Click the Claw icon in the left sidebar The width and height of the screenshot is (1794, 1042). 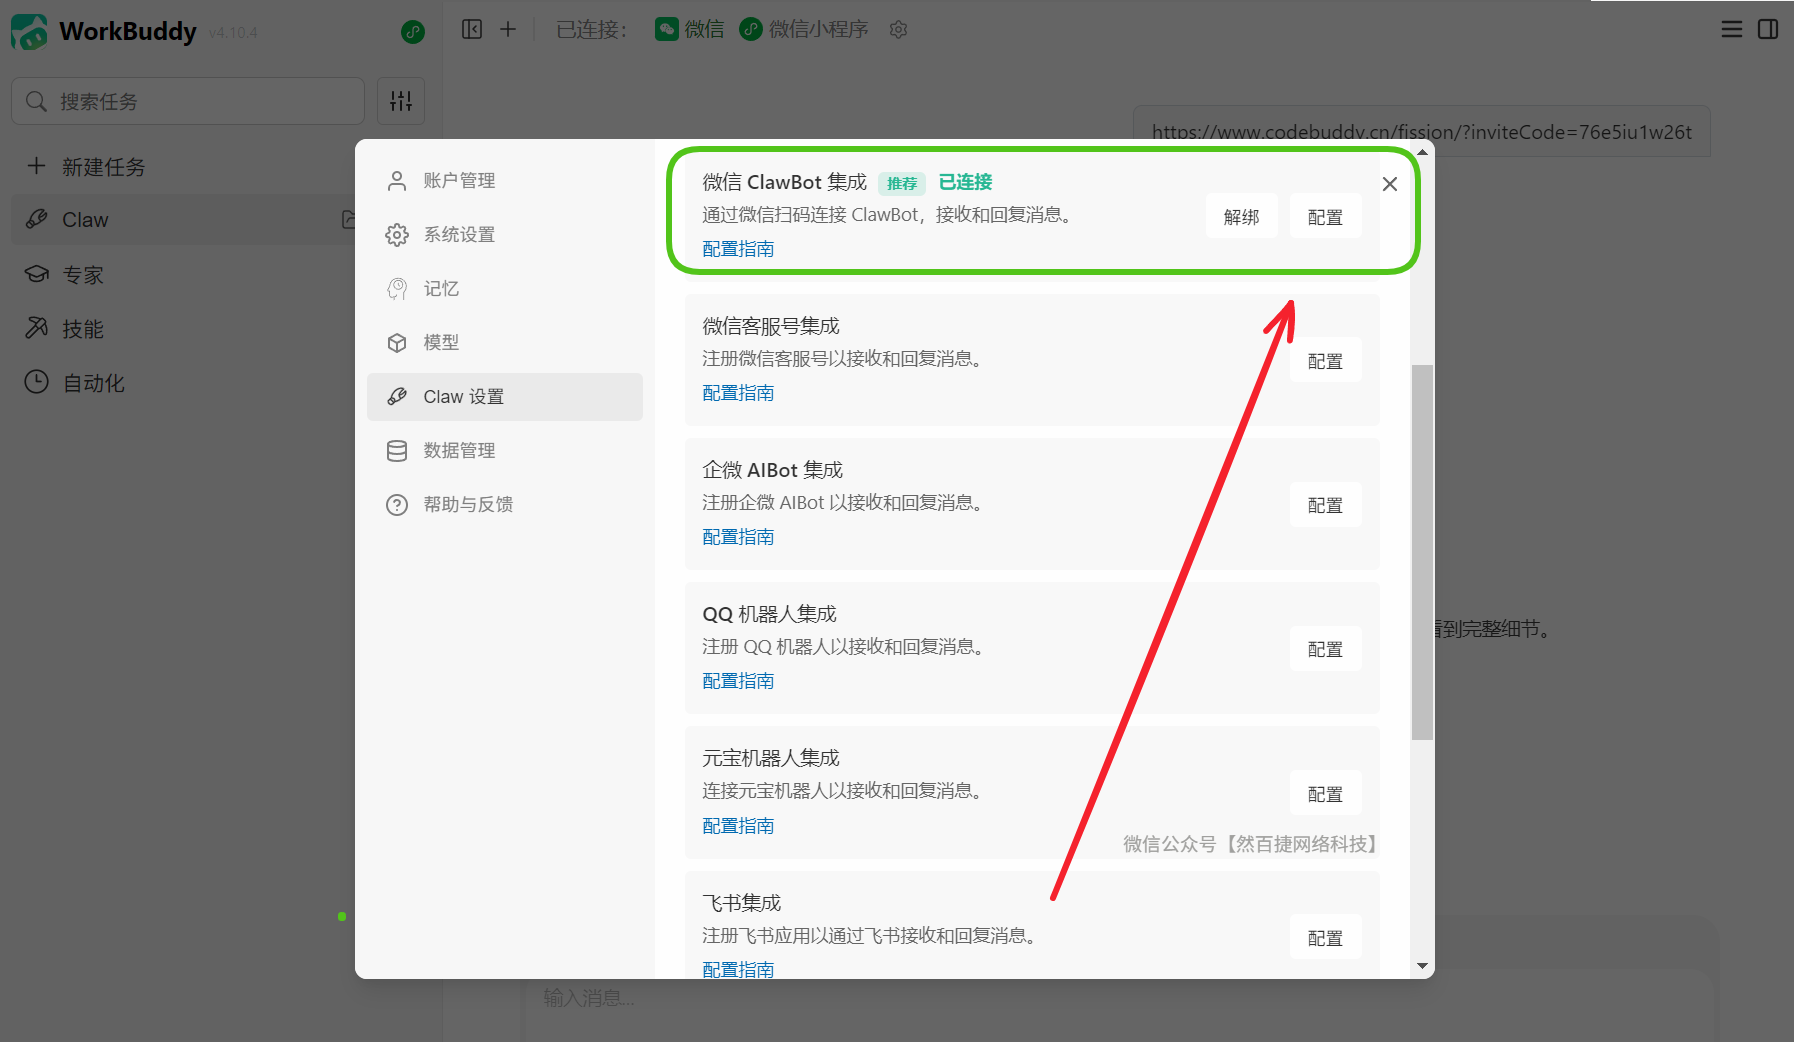pos(37,219)
